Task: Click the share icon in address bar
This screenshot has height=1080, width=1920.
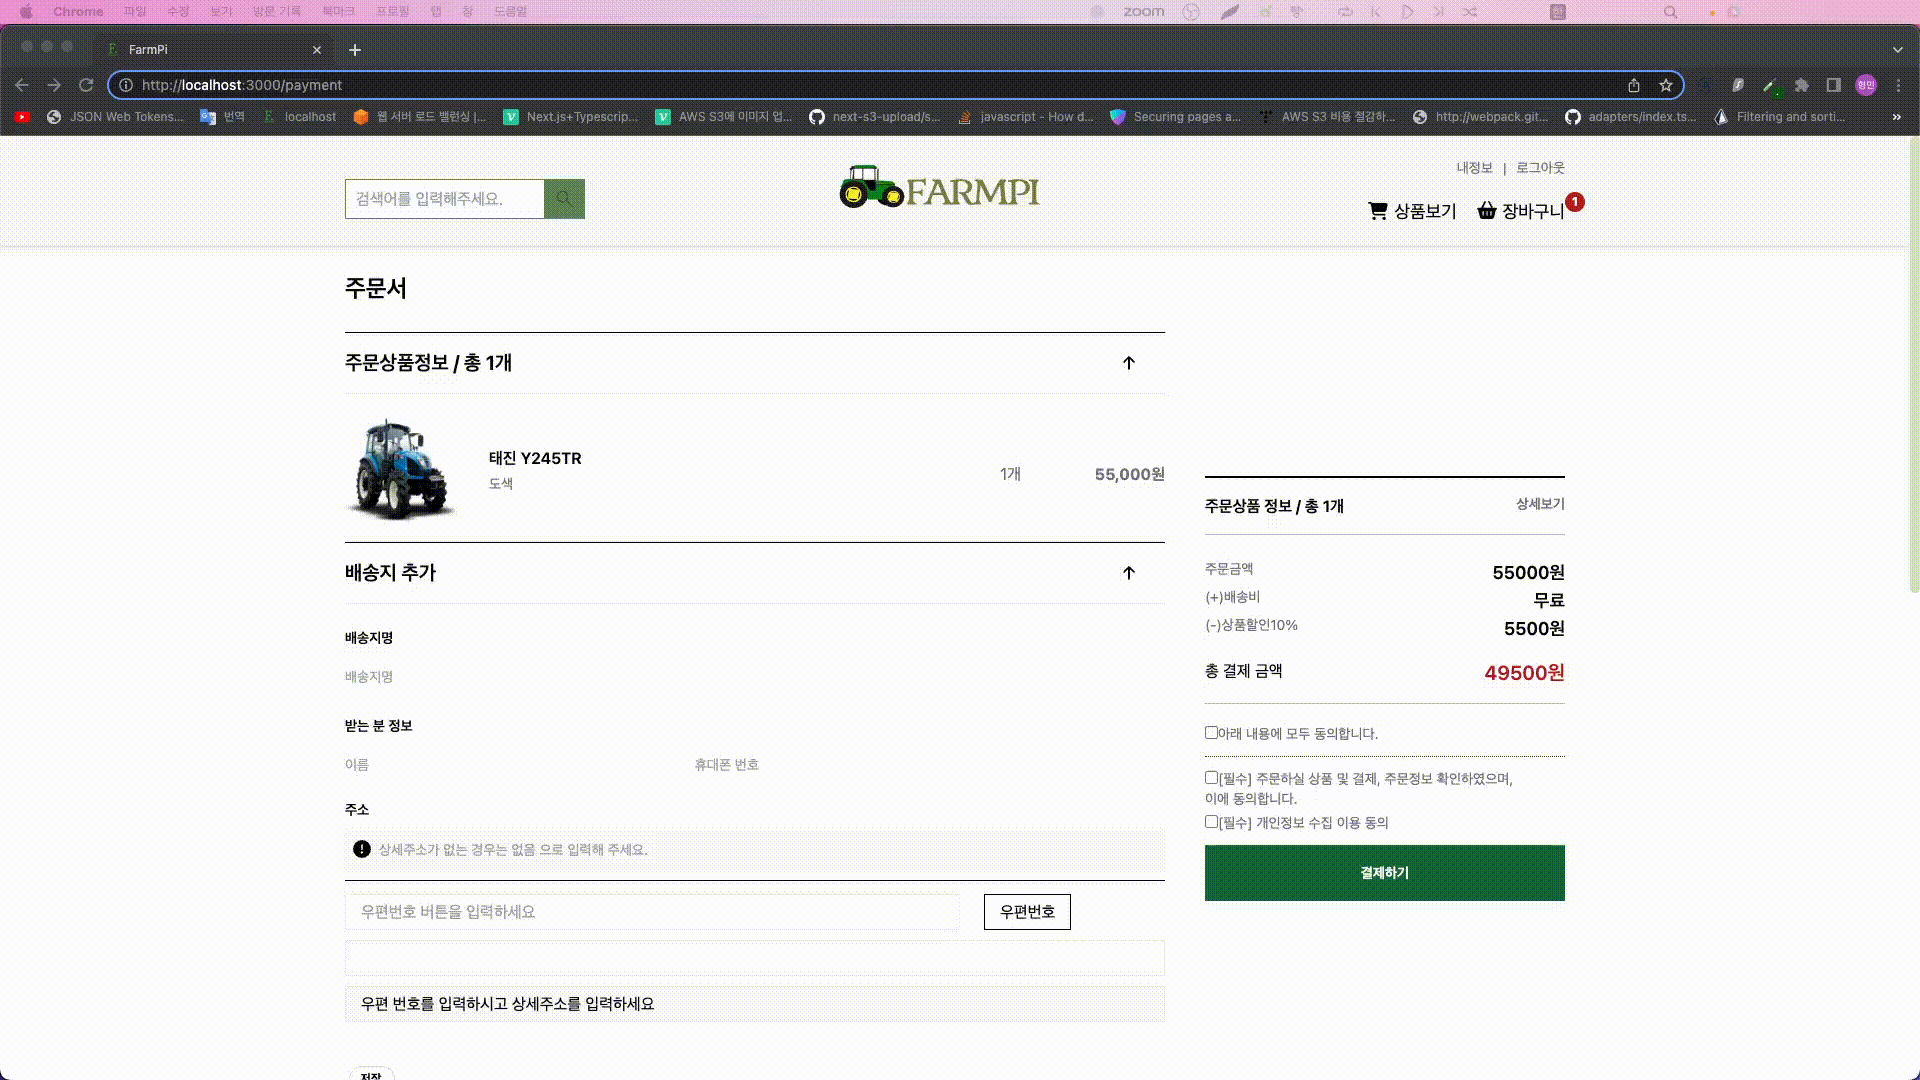Action: coord(1634,85)
